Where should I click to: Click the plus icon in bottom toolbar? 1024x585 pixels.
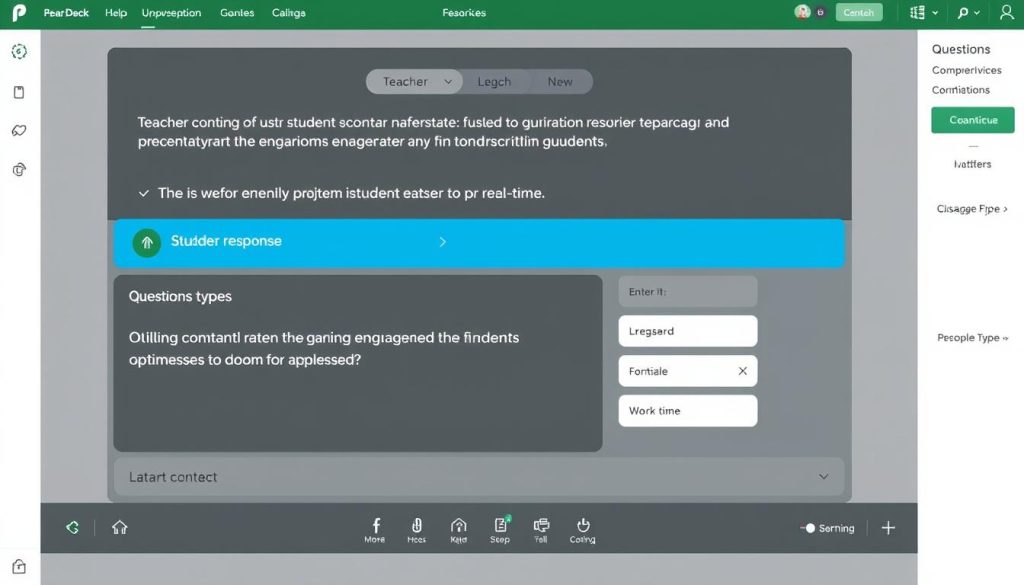(x=888, y=528)
